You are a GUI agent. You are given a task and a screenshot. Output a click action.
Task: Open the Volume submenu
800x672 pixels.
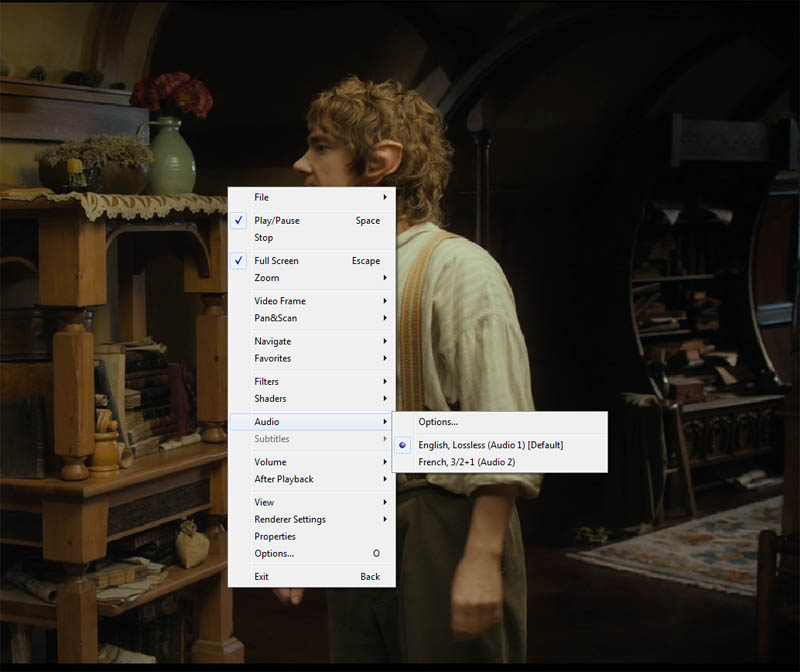click(312, 462)
